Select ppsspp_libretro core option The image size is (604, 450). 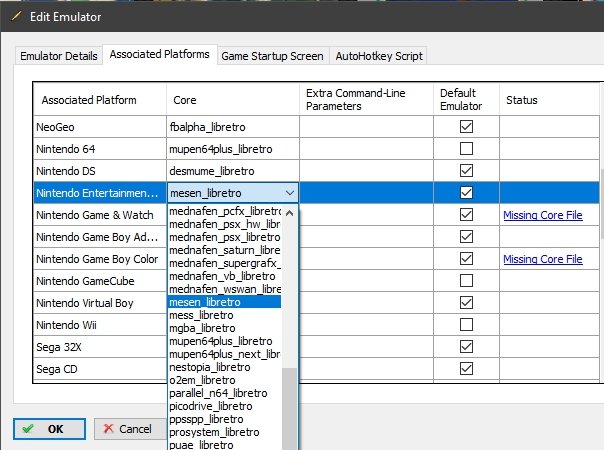tap(225, 419)
